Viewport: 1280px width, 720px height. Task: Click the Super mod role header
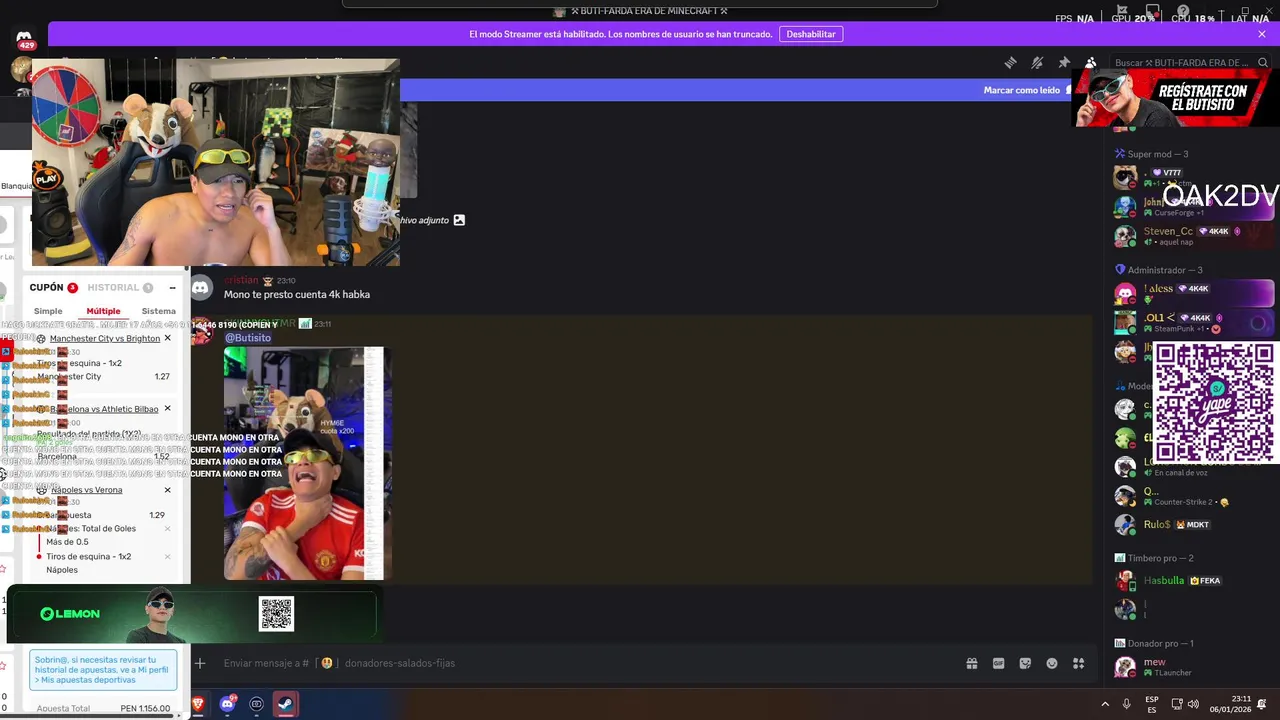click(x=1157, y=154)
